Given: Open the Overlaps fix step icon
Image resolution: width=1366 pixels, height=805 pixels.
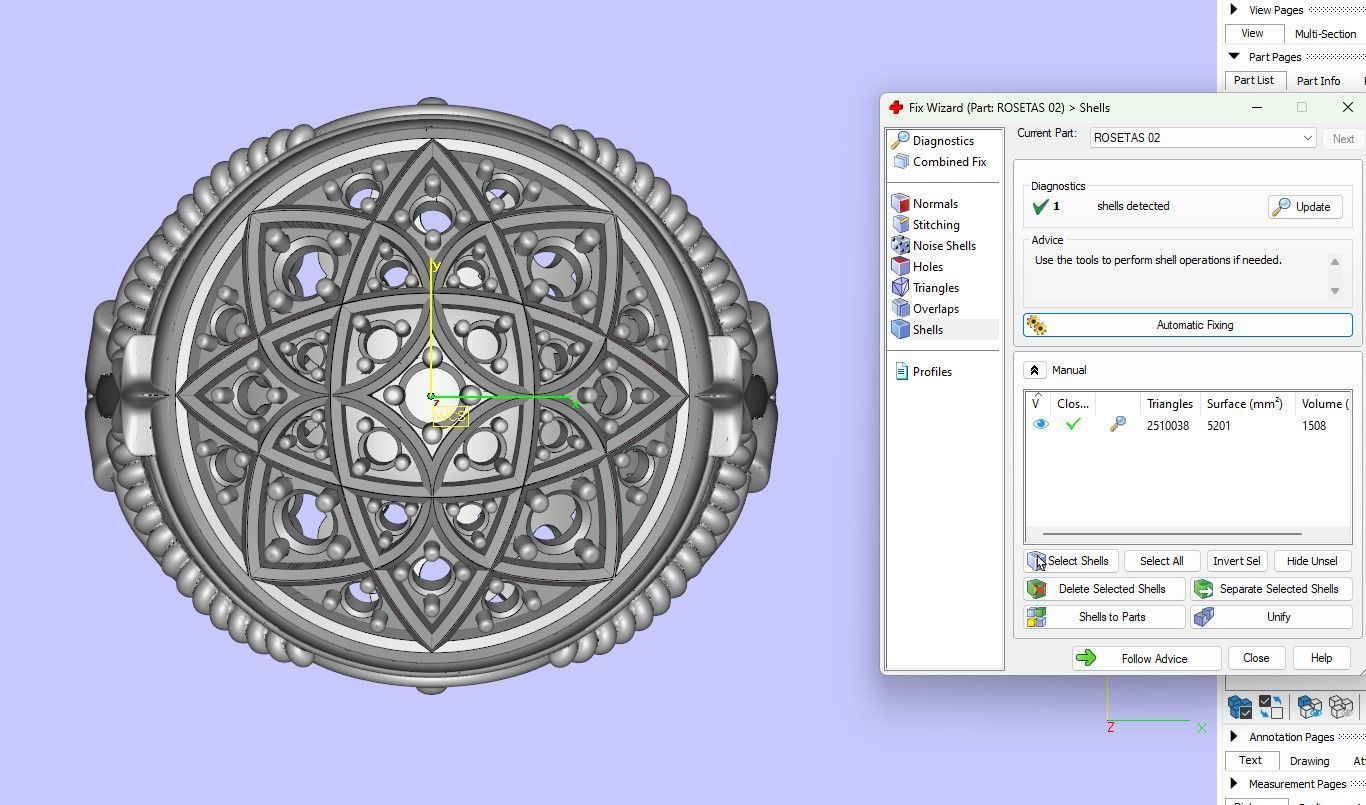Looking at the screenshot, I should [x=900, y=309].
